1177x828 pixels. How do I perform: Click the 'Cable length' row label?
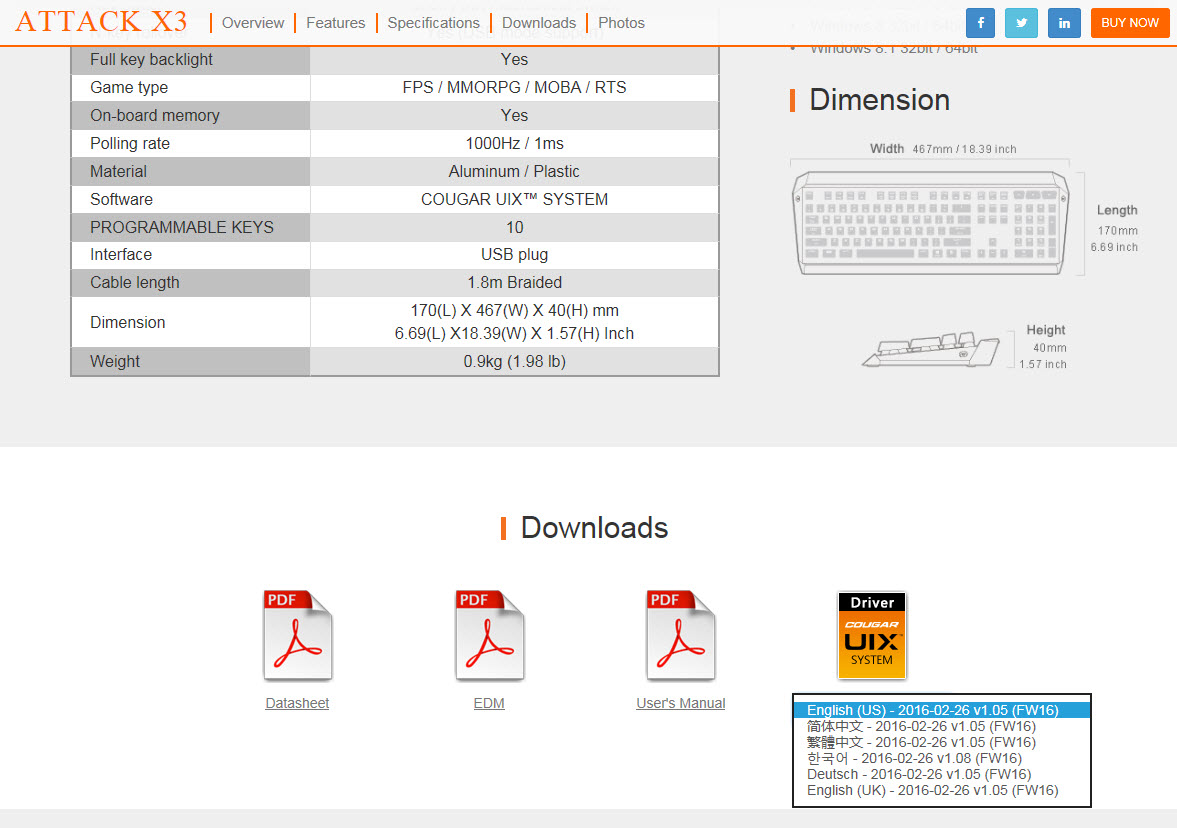pos(135,283)
